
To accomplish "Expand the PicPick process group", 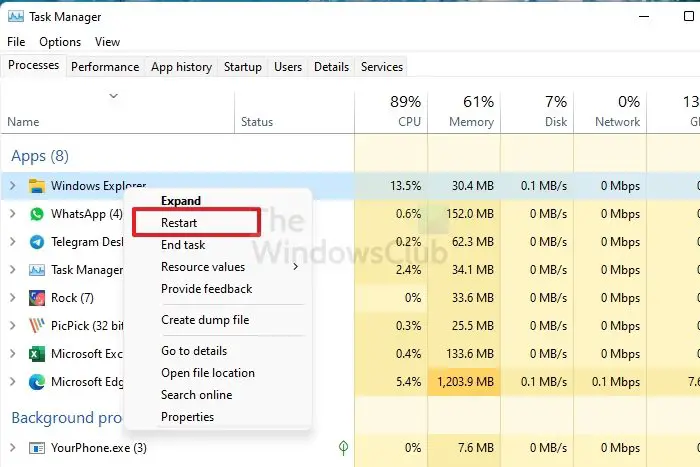I will click(12, 325).
